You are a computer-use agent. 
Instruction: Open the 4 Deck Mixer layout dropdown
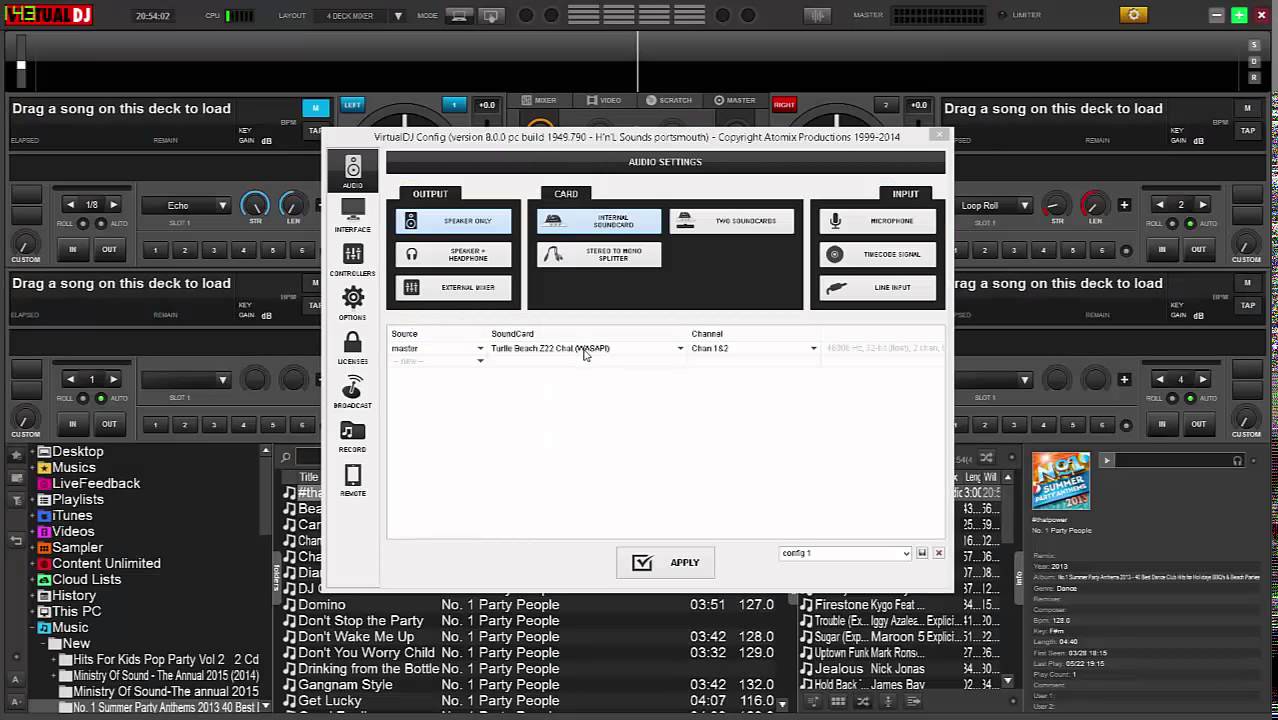pyautogui.click(x=359, y=16)
